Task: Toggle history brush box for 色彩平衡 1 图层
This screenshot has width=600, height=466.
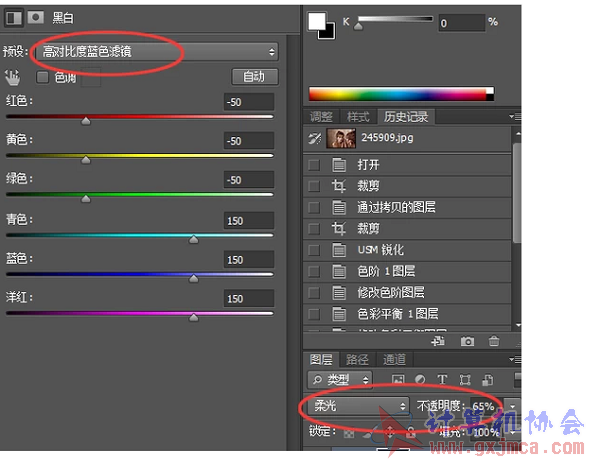Action: pyautogui.click(x=314, y=314)
